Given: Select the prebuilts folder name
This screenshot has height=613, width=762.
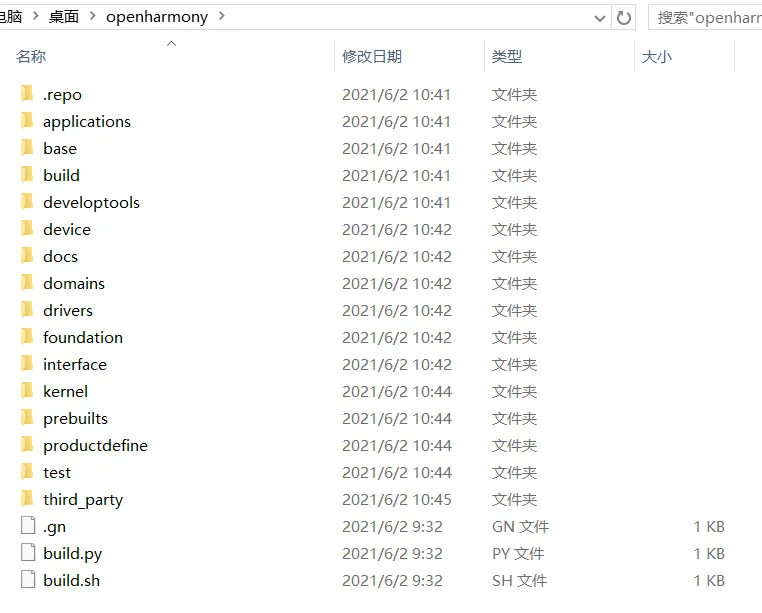Looking at the screenshot, I should (75, 419).
